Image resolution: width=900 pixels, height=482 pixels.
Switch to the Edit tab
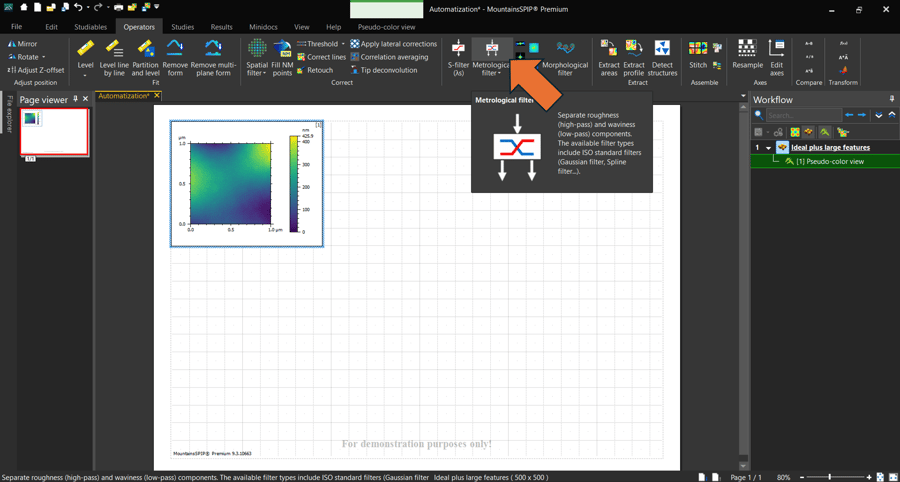coord(52,27)
